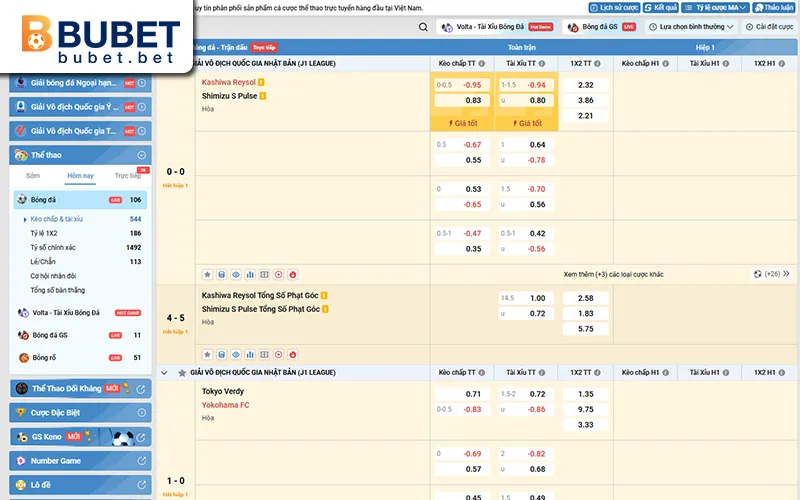800x500 pixels.
Task: Favorite star icon for Kashiwa Reysol match
Action: [x=207, y=274]
